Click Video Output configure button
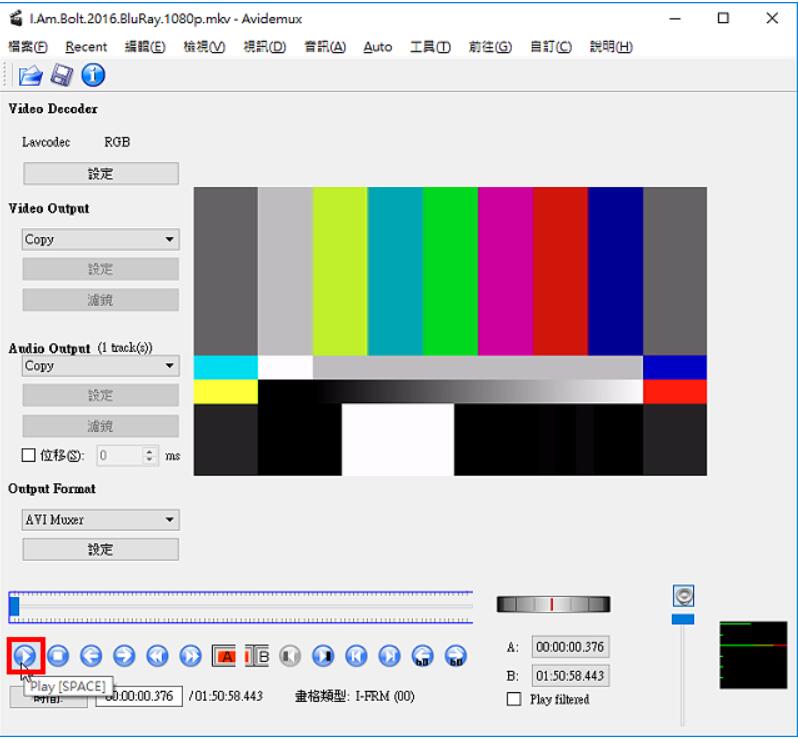This screenshot has height=739, width=798. tap(101, 269)
